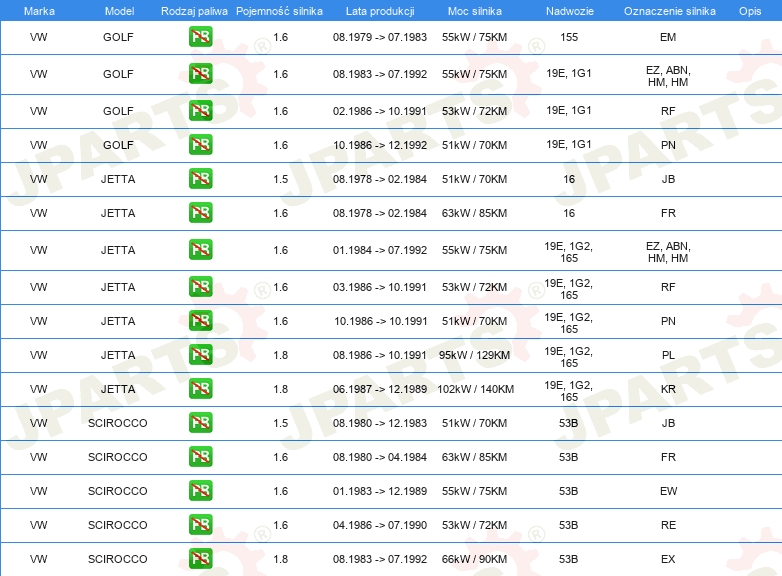Viewport: 782px width, 576px height.
Task: Click date range 08.1980 -> 12.1983
Action: tap(380, 423)
